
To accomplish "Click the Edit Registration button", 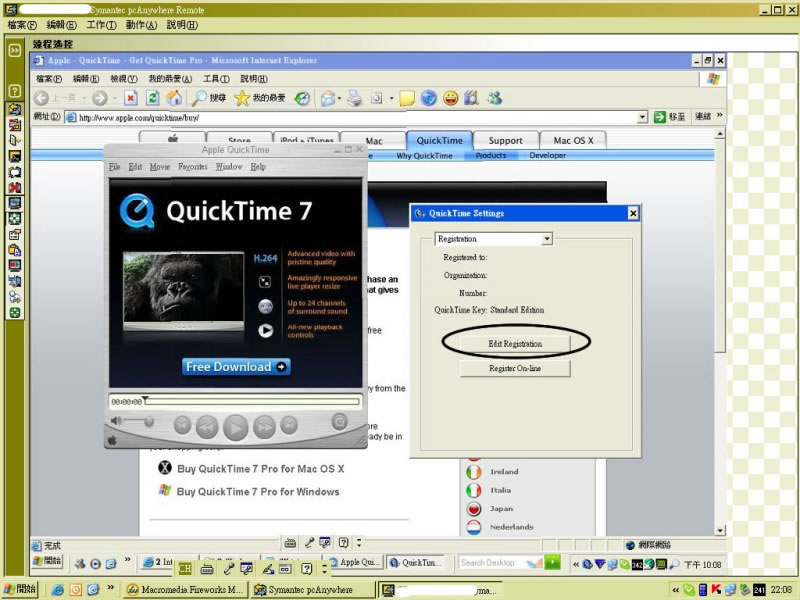I will coord(515,343).
